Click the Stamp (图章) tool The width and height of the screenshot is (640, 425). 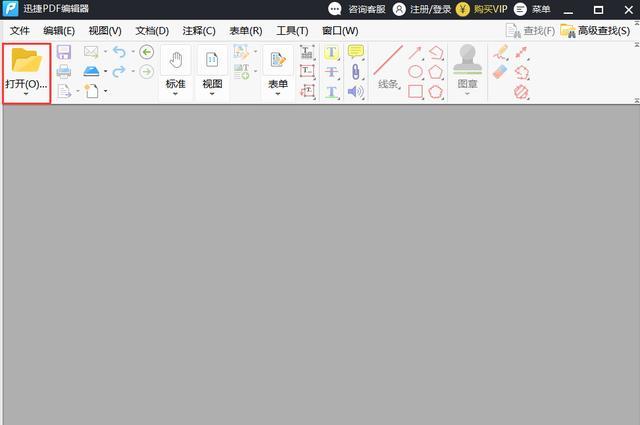coord(468,60)
